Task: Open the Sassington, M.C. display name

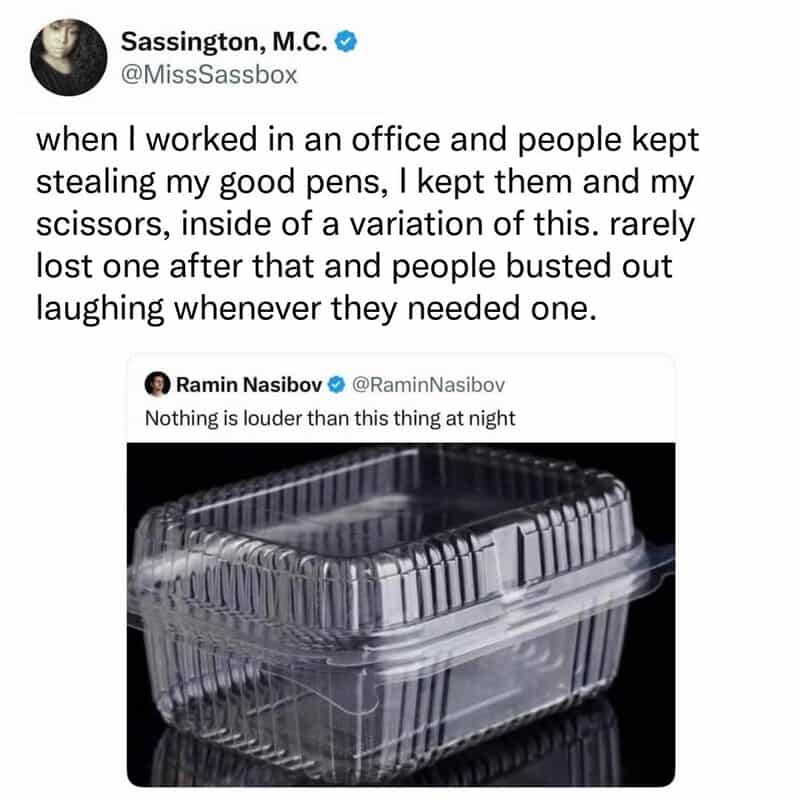Action: coord(224,42)
